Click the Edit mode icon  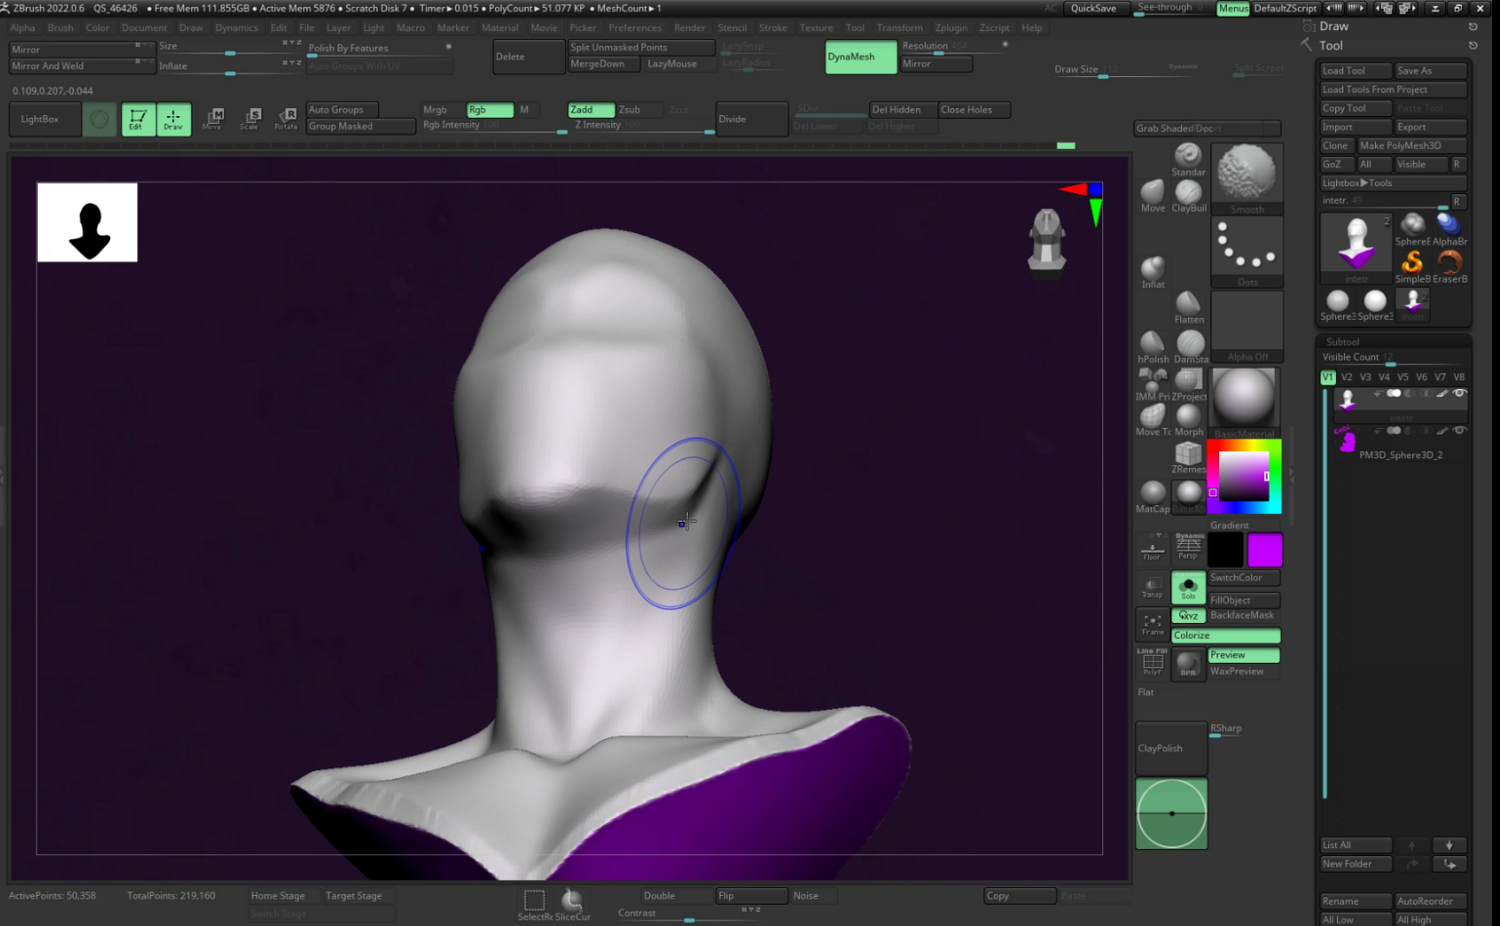(x=138, y=120)
